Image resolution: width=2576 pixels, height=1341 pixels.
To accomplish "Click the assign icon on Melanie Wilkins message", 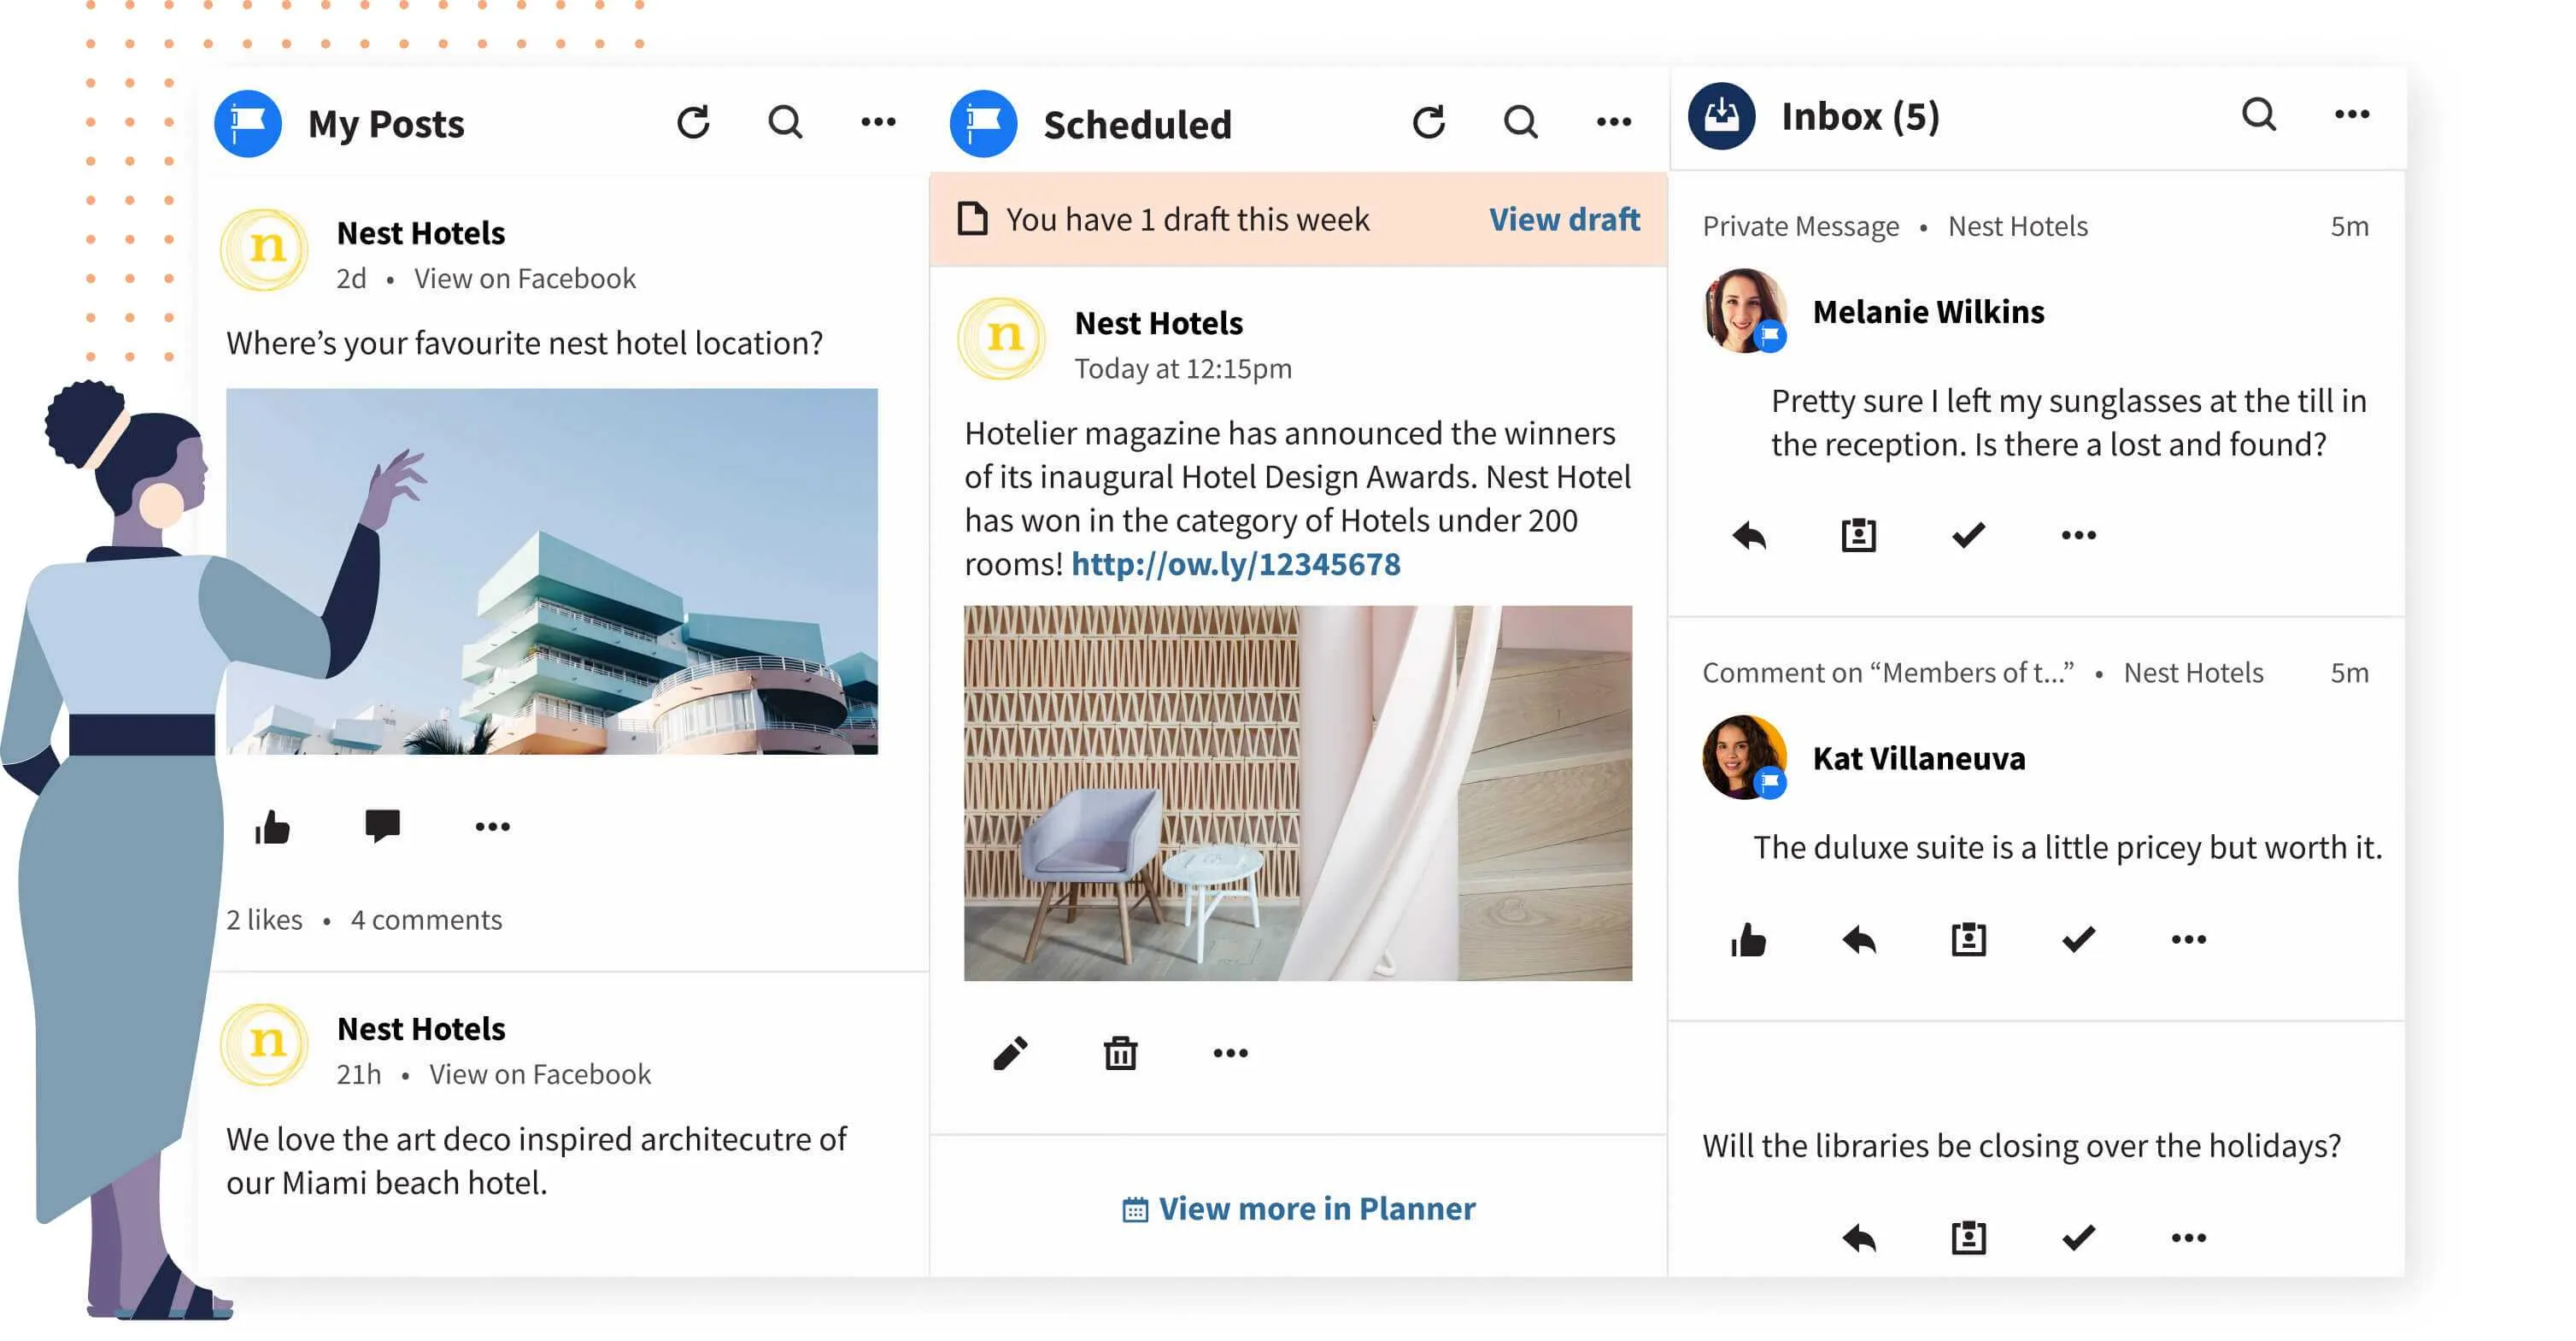I will point(1857,533).
